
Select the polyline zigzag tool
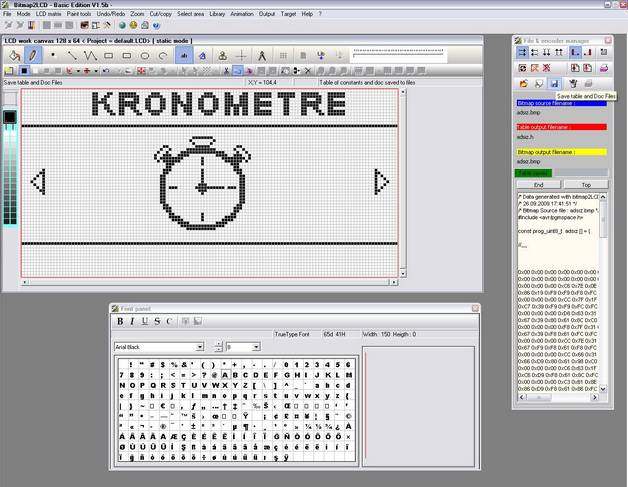pos(90,55)
